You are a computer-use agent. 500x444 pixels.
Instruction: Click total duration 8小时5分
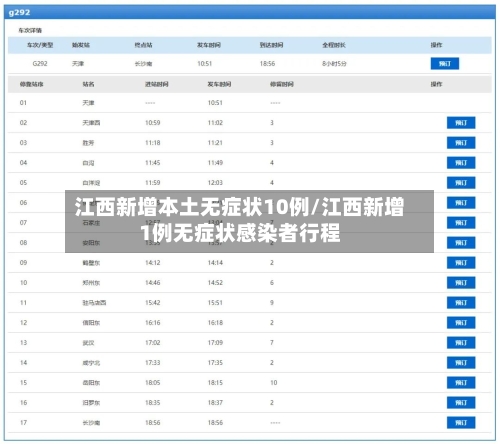click(334, 64)
